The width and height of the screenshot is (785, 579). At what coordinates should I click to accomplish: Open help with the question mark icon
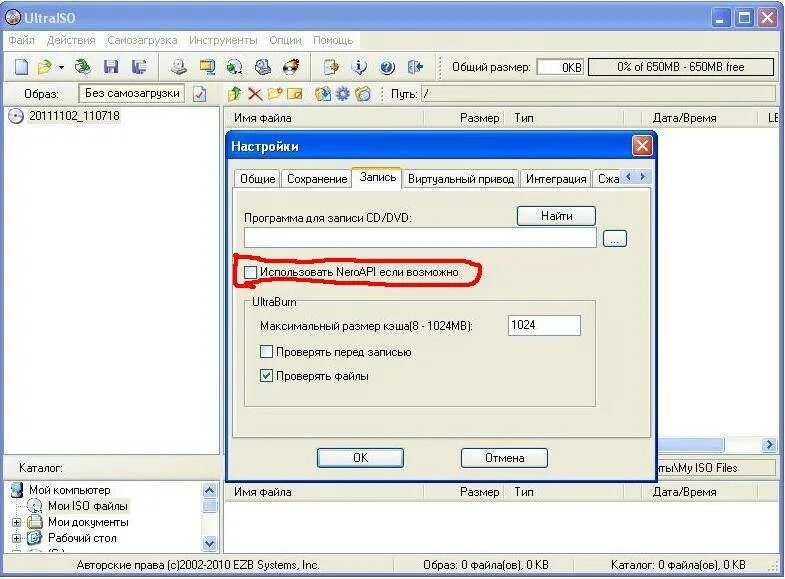pos(387,67)
